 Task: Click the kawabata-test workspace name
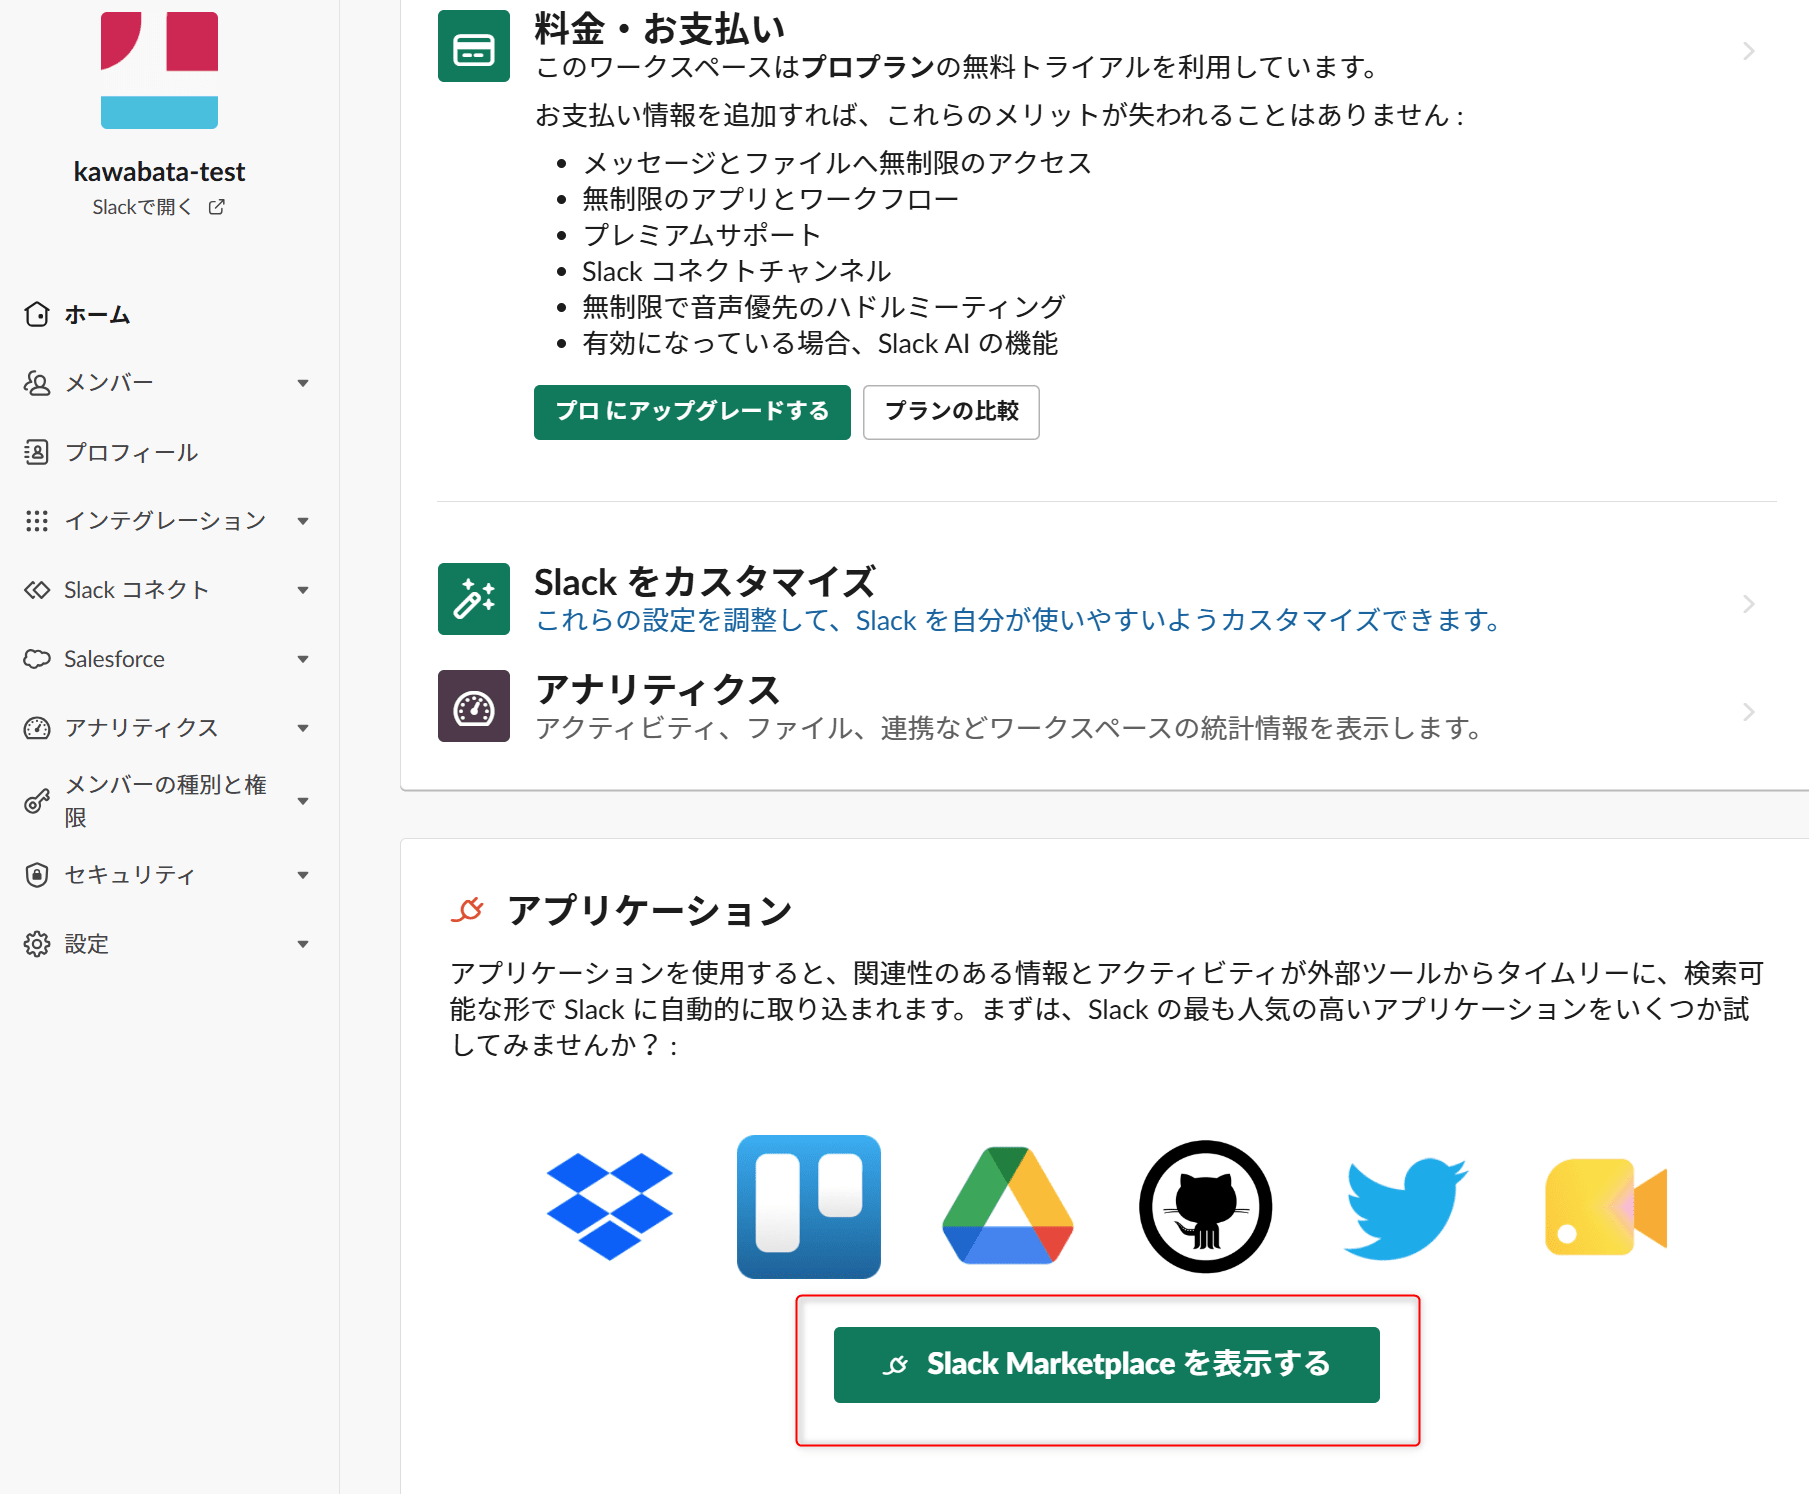pyautogui.click(x=159, y=172)
